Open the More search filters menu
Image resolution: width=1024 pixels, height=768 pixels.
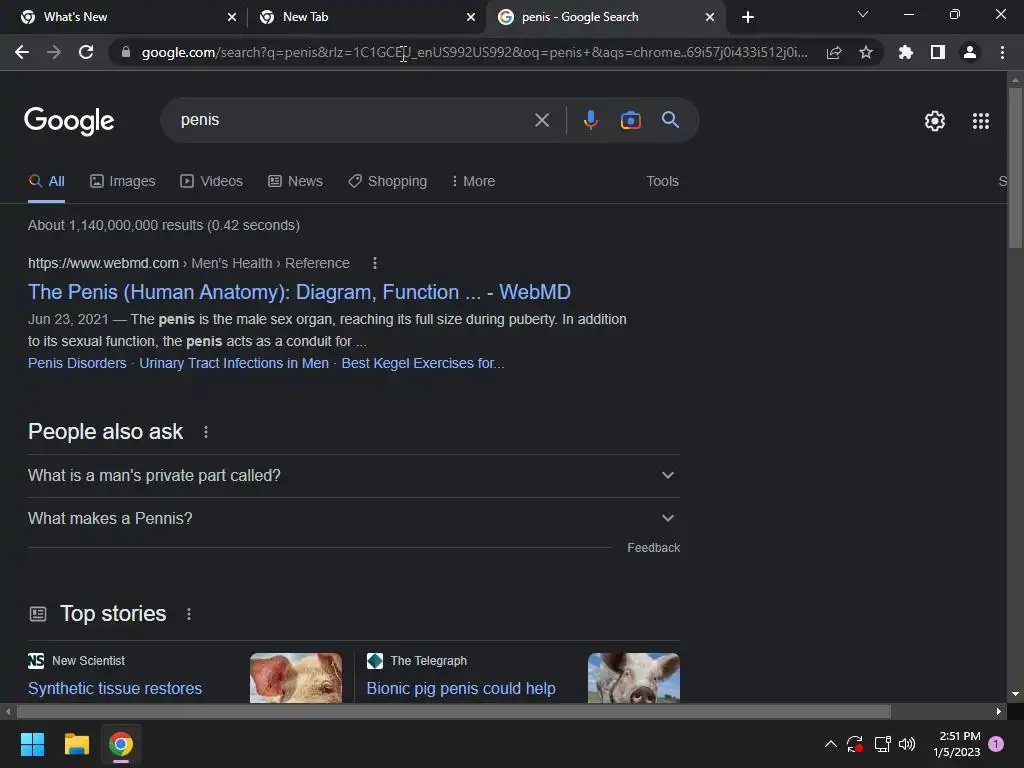[473, 181]
